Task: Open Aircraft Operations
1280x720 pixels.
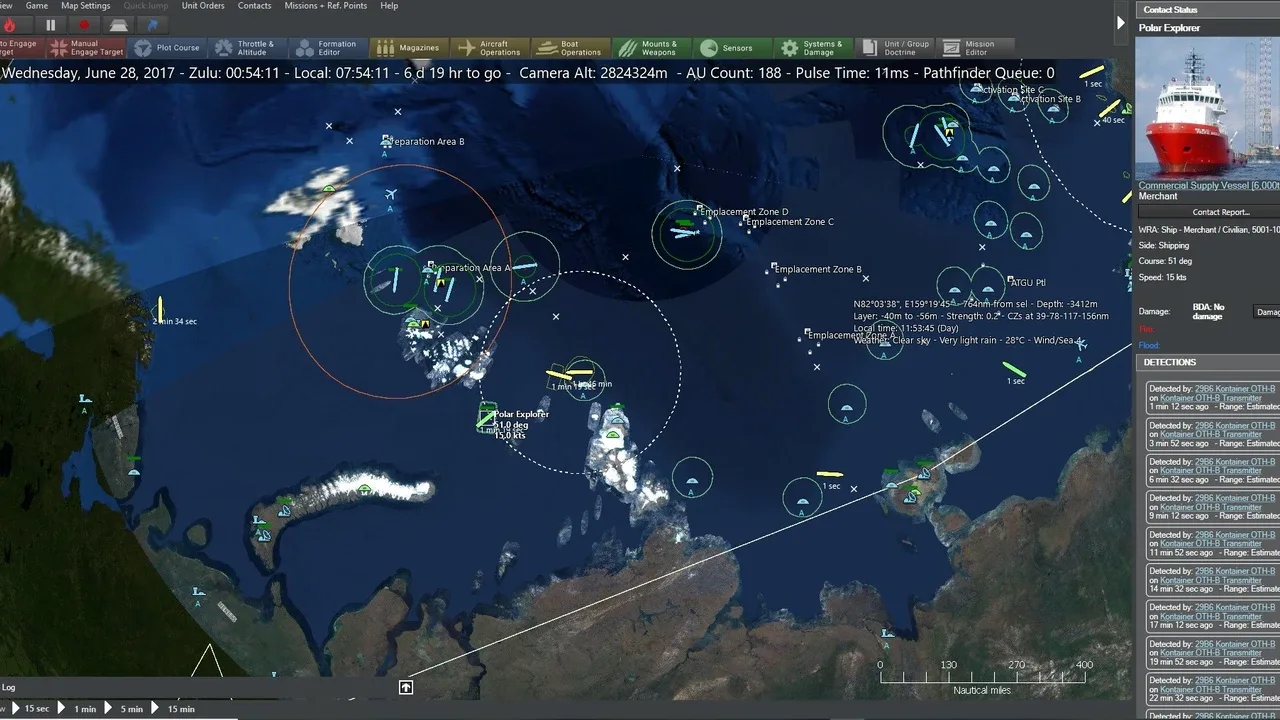Action: tap(489, 48)
